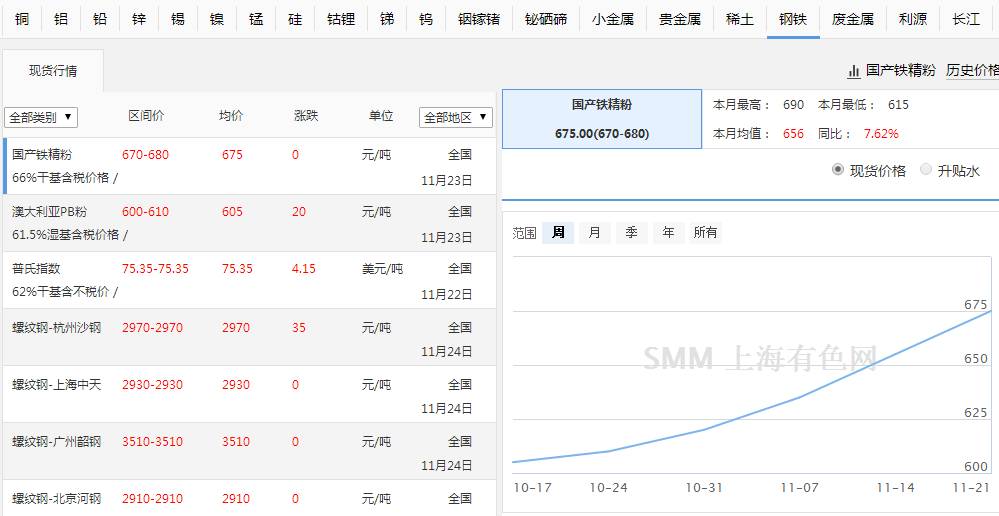Click the 2970-2970 price range cell

pos(152,328)
